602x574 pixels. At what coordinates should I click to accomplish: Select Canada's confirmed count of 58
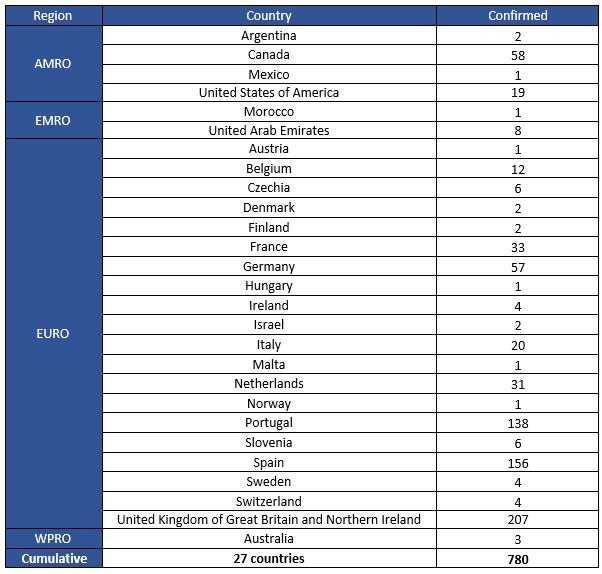(x=517, y=55)
